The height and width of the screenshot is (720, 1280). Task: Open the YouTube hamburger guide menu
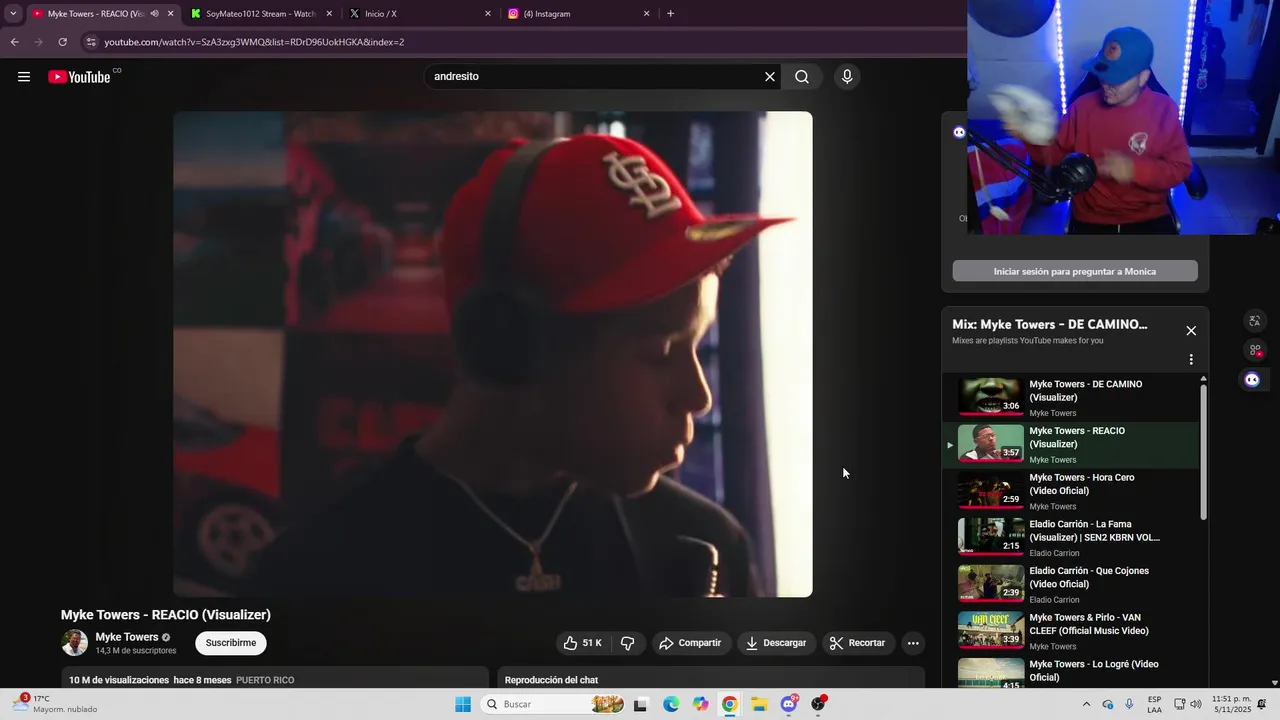click(x=24, y=77)
